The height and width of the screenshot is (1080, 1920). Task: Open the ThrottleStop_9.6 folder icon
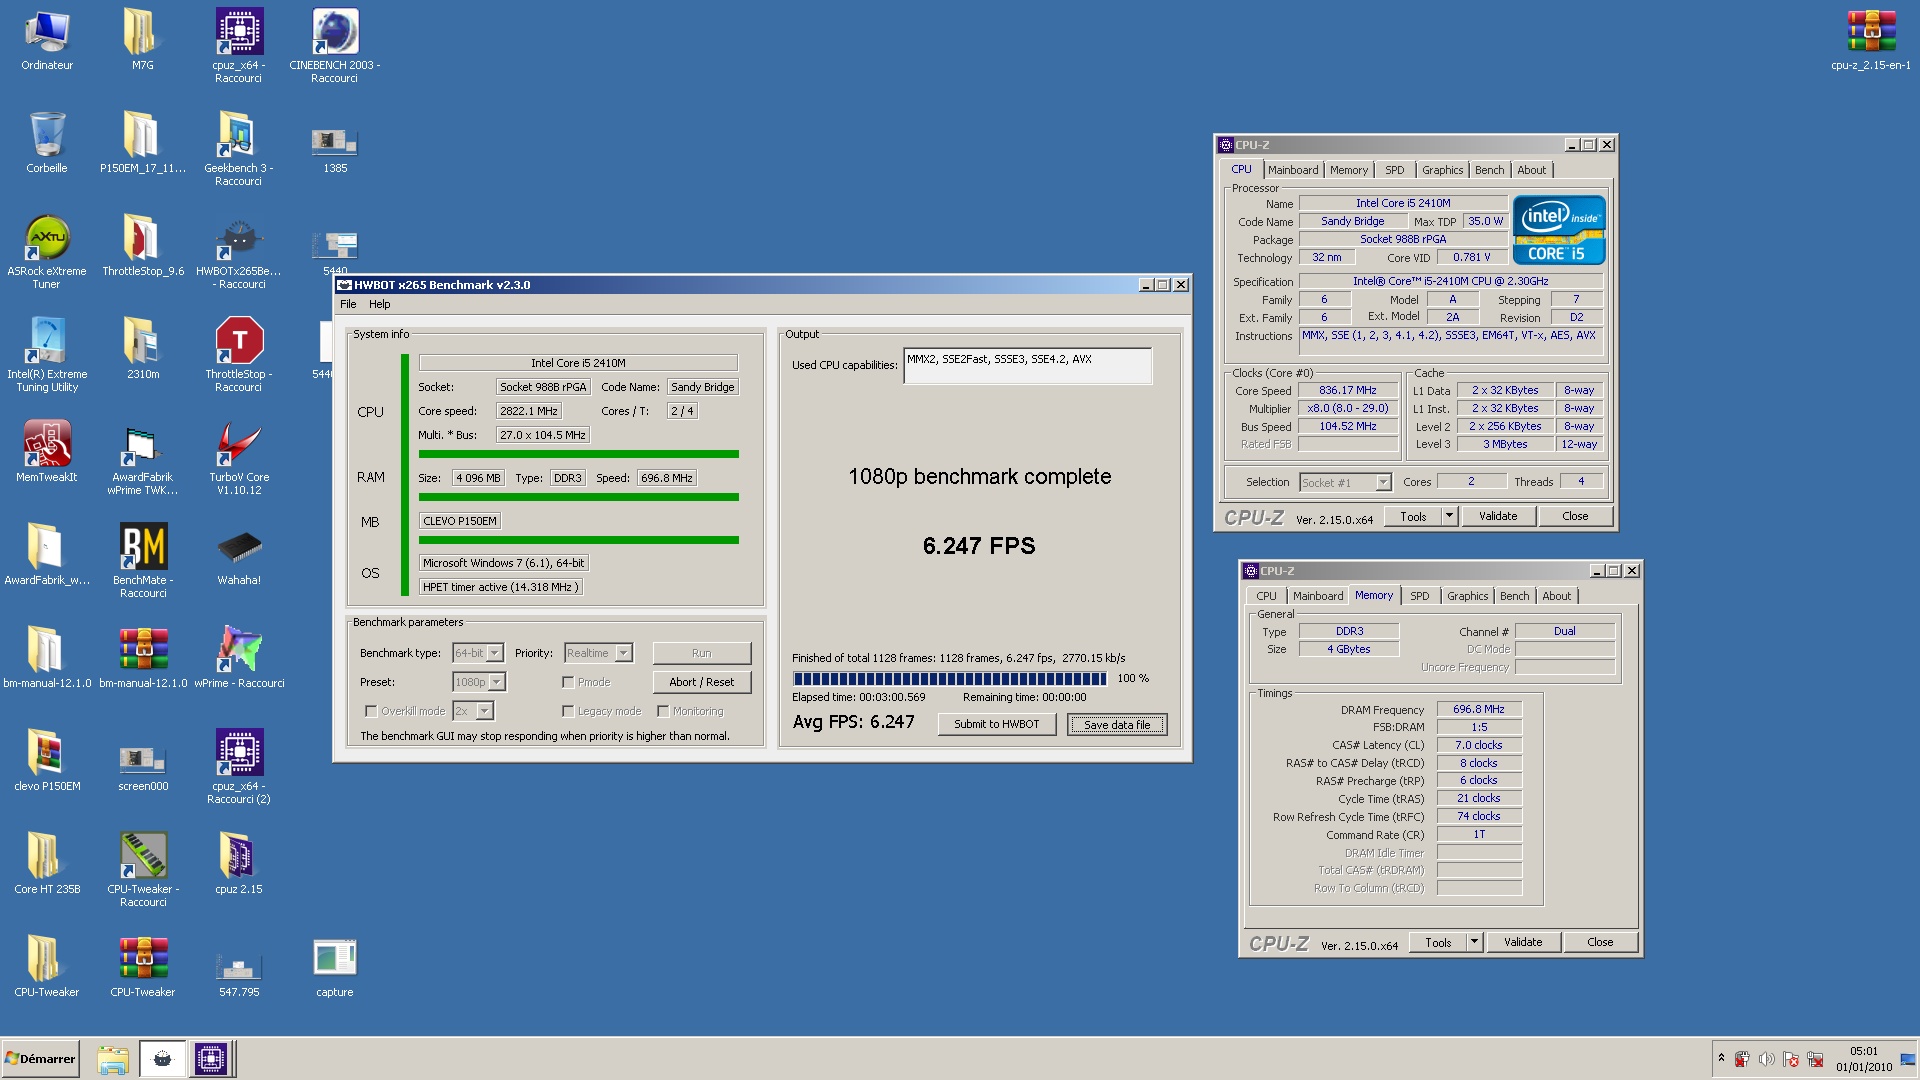click(x=143, y=240)
